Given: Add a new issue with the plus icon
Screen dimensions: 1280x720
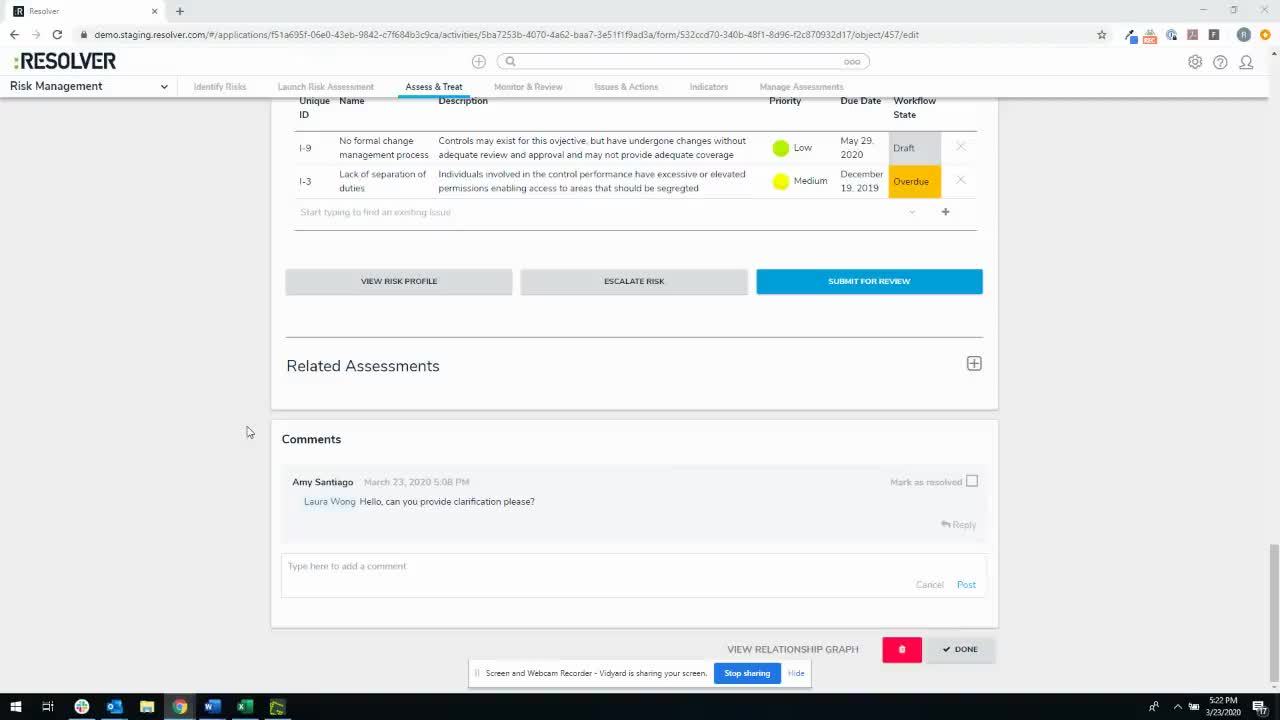Looking at the screenshot, I should [x=945, y=212].
